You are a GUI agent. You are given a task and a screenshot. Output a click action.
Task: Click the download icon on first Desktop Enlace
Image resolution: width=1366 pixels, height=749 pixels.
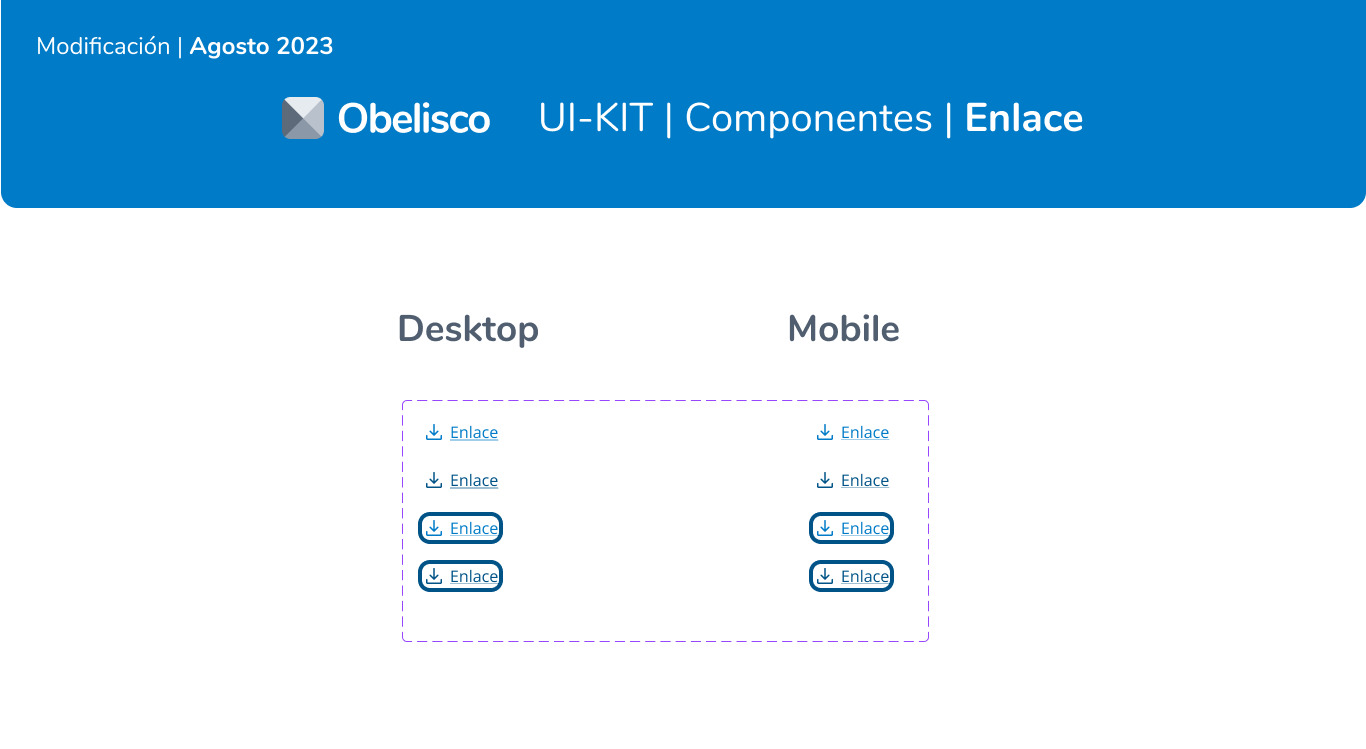(x=434, y=432)
